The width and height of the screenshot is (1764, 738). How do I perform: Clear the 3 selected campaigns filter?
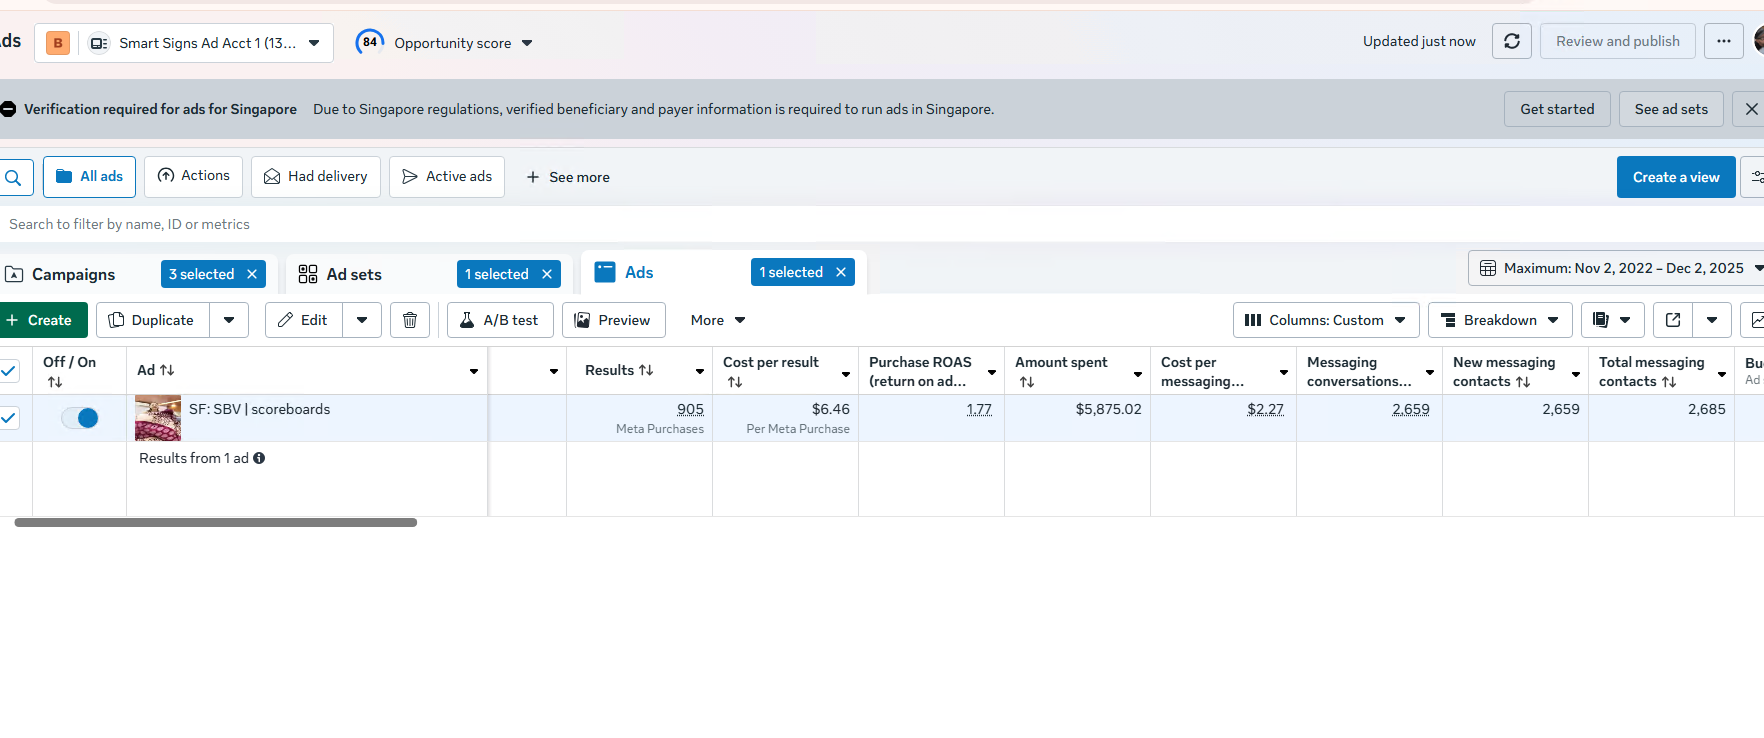252,274
